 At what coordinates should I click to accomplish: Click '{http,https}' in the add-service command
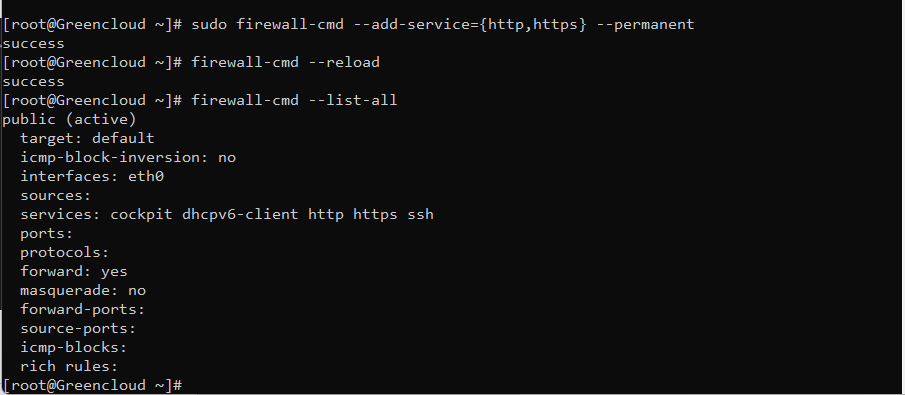click(x=533, y=25)
